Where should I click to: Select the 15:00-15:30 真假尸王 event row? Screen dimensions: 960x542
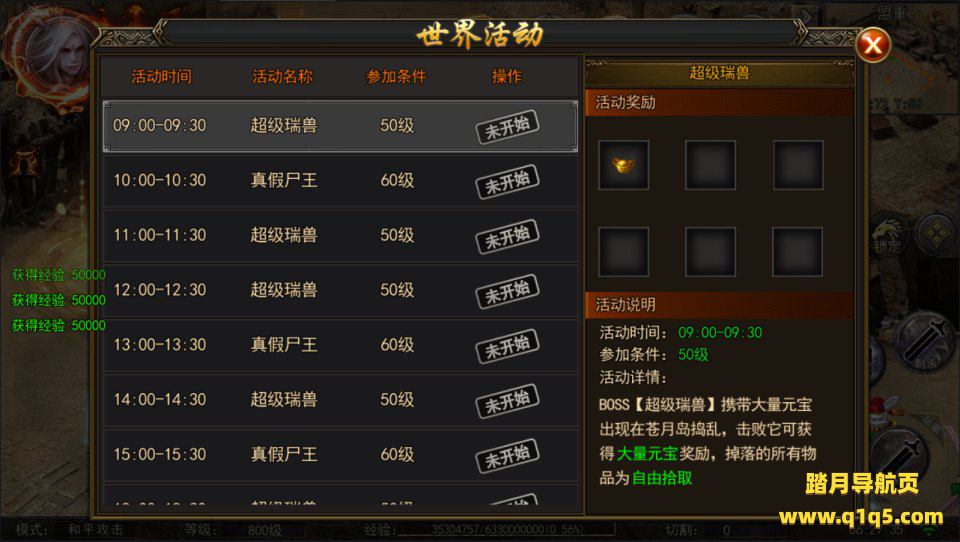tap(340, 454)
